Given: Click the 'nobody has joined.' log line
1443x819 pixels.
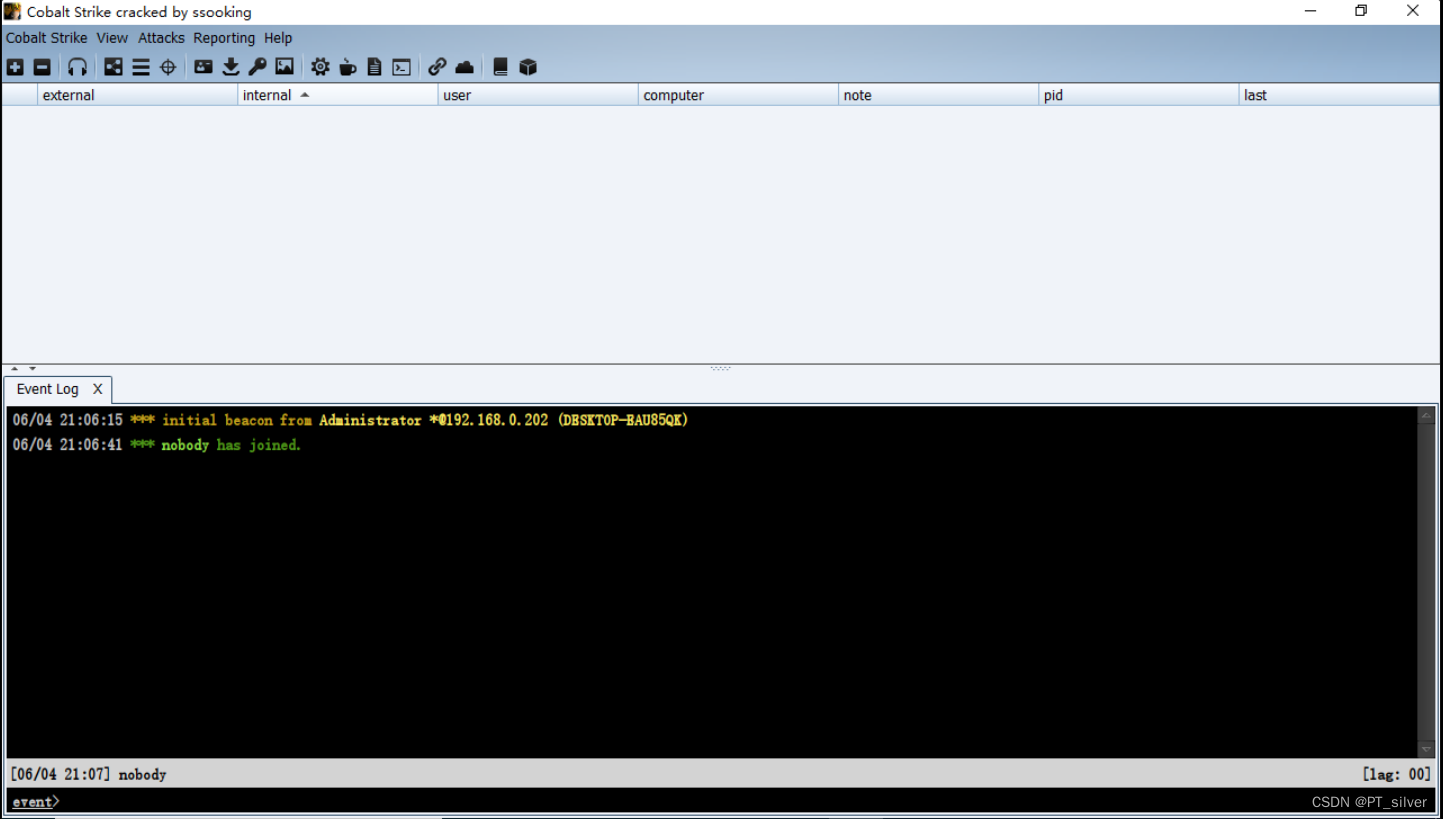Looking at the screenshot, I should pos(157,445).
